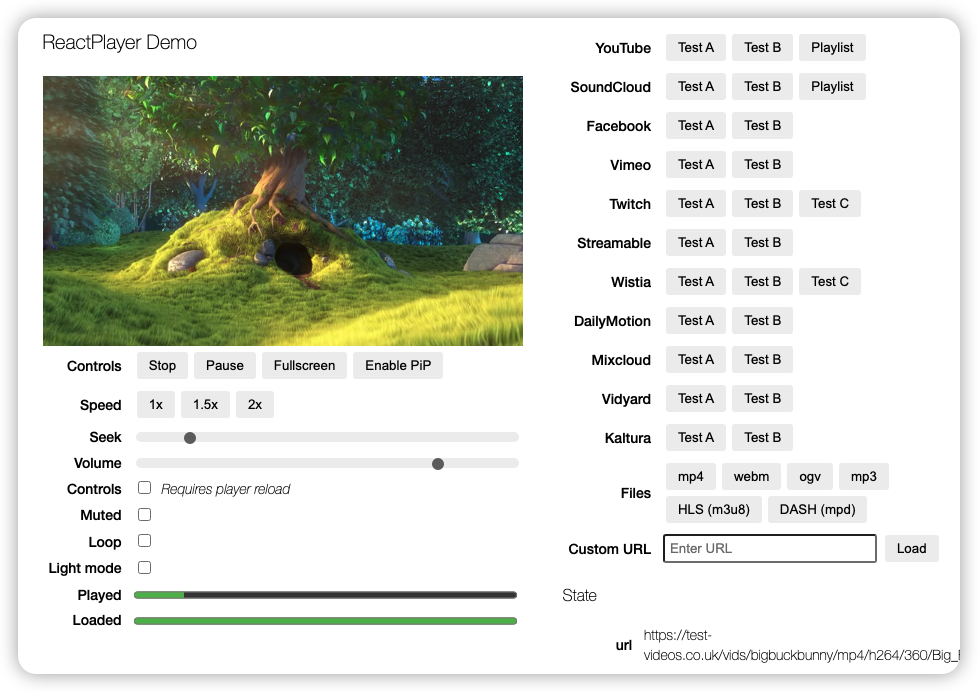
Task: Set playback speed to 1.5x
Action: pos(205,404)
